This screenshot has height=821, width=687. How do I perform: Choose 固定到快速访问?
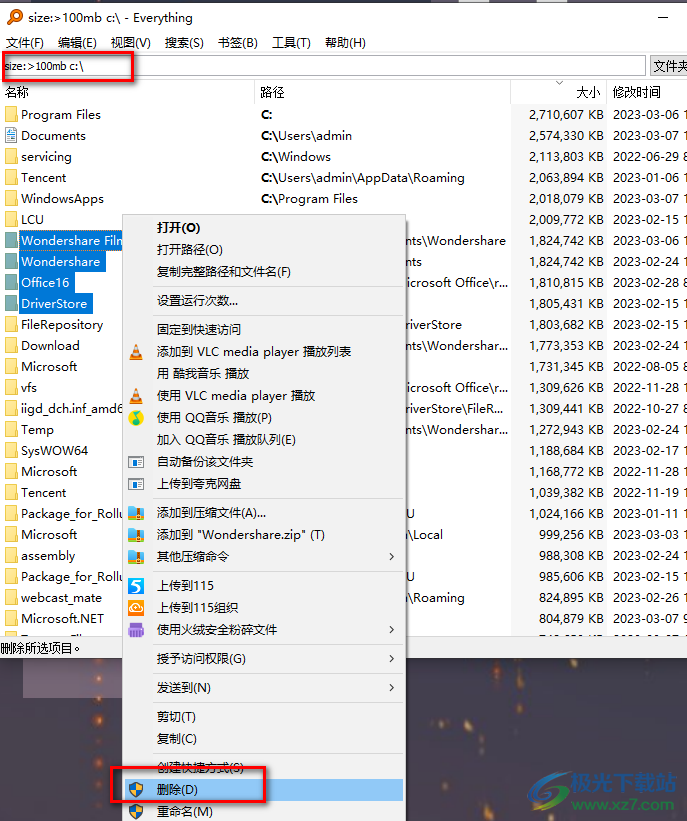pyautogui.click(x=264, y=329)
